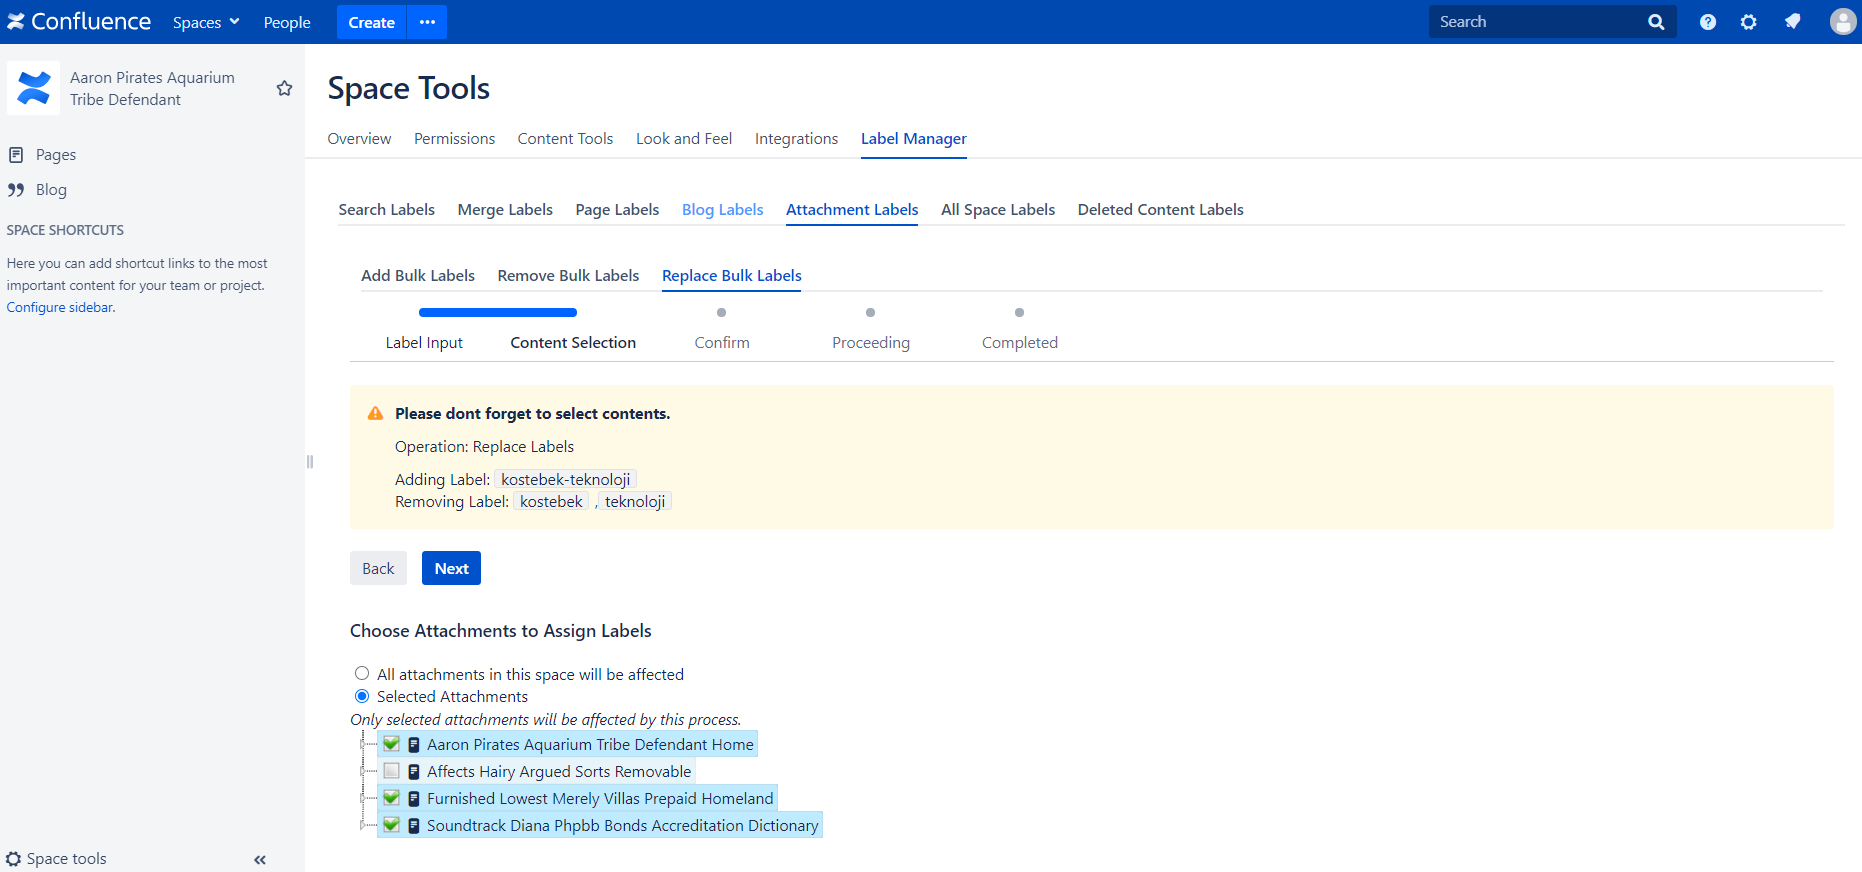Select the Add Bulk Labels tab
Screen dimensions: 1862x872
(x=418, y=276)
